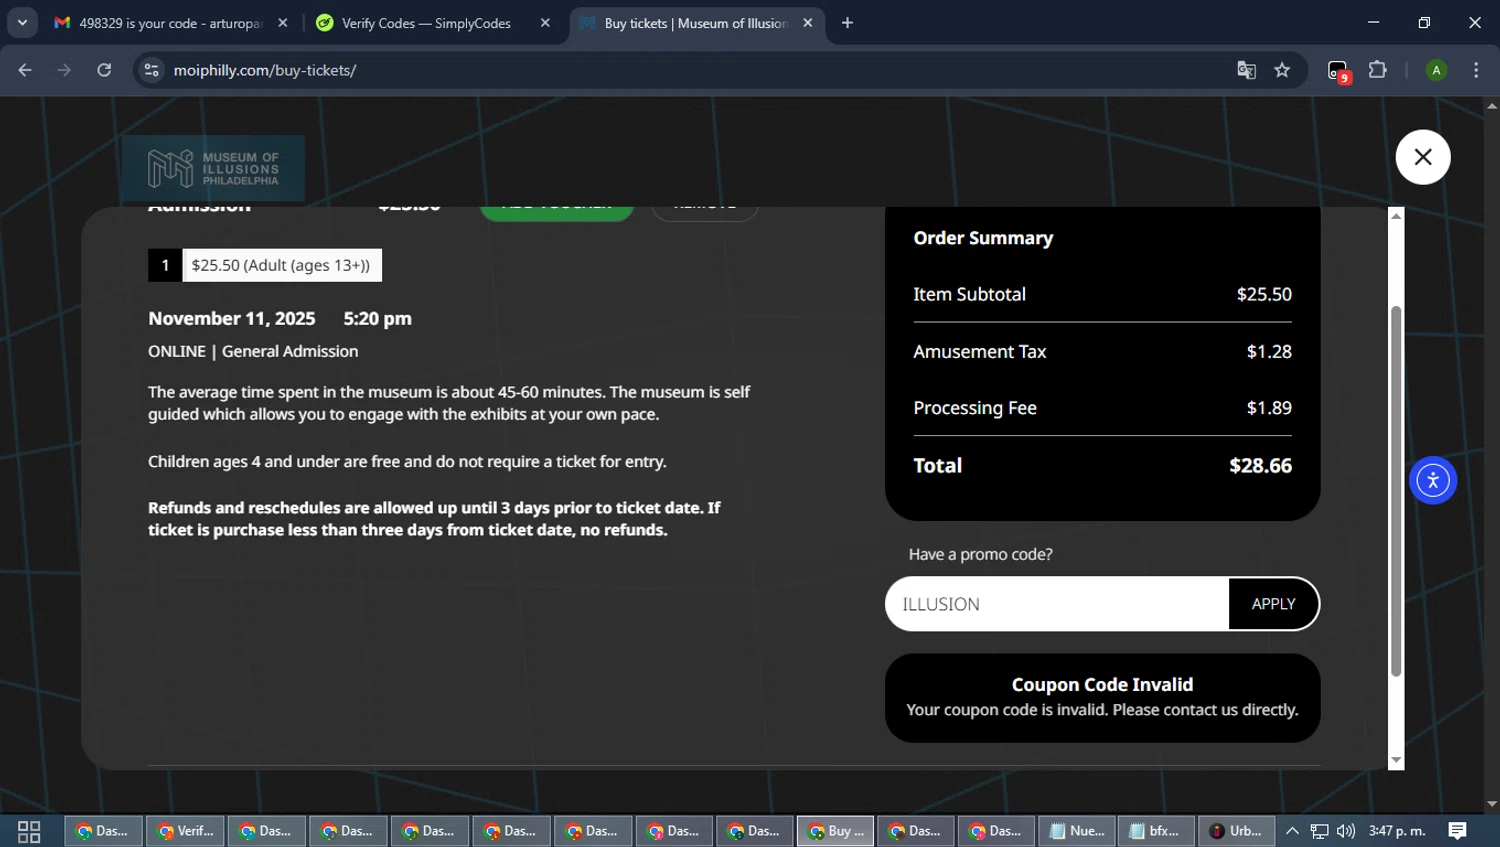Click the 'Order Summary' heading
The image size is (1500, 847).
point(983,238)
